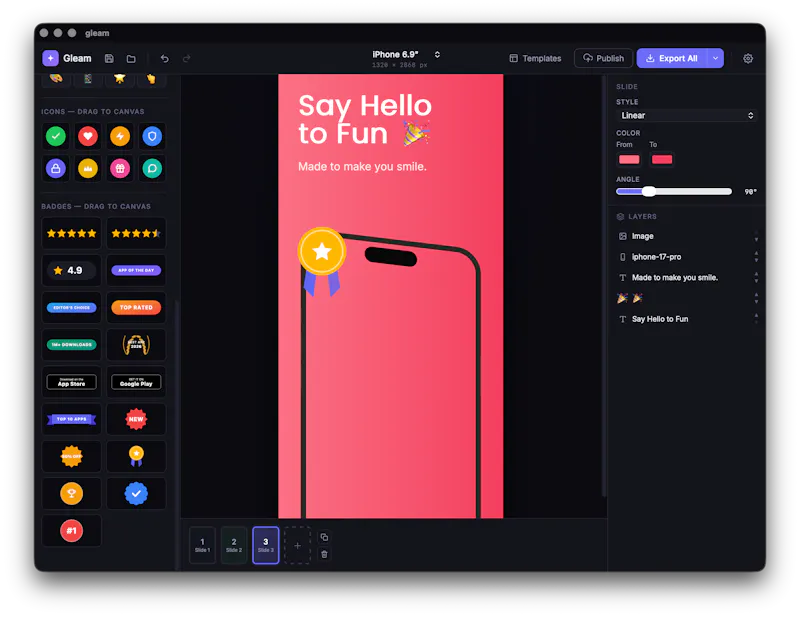Pick the App Store badge
The width and height of the screenshot is (800, 617).
pos(71,382)
